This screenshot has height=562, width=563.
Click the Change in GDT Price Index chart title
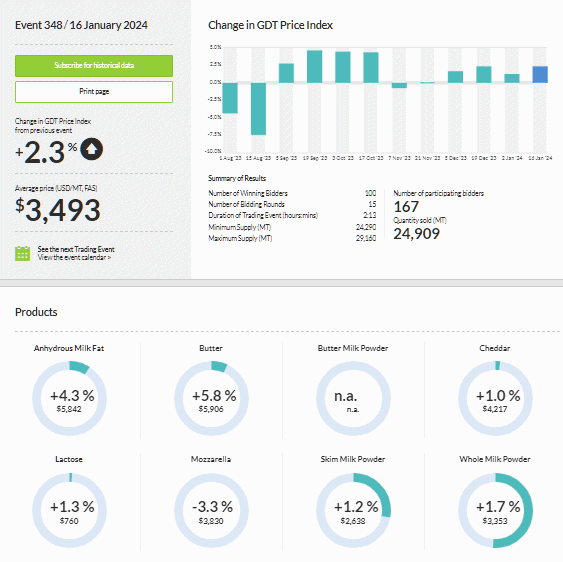pyautogui.click(x=270, y=25)
